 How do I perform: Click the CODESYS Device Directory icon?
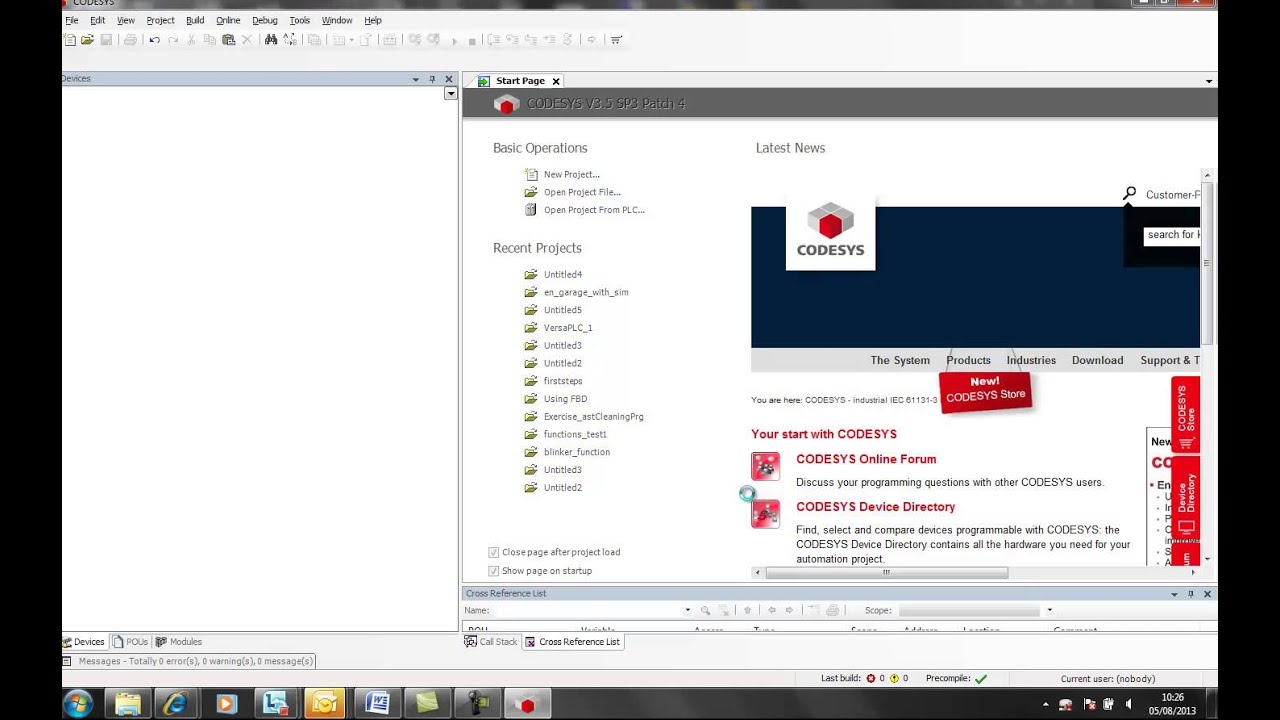click(x=765, y=514)
